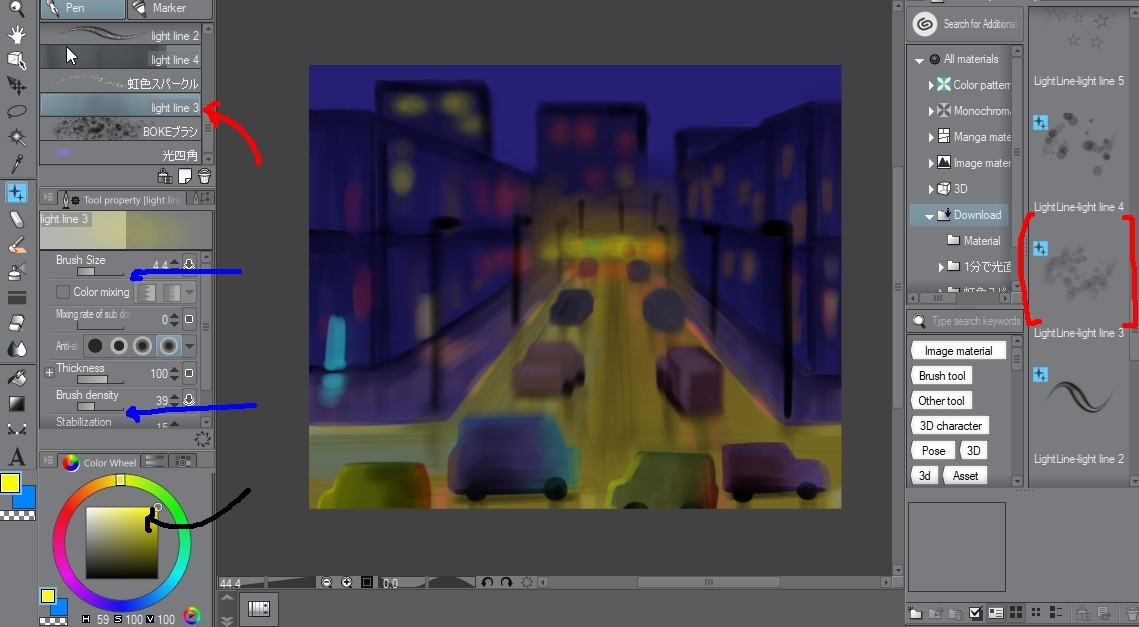The width and height of the screenshot is (1139, 627).
Task: Rotate canvas left icon
Action: [x=487, y=582]
